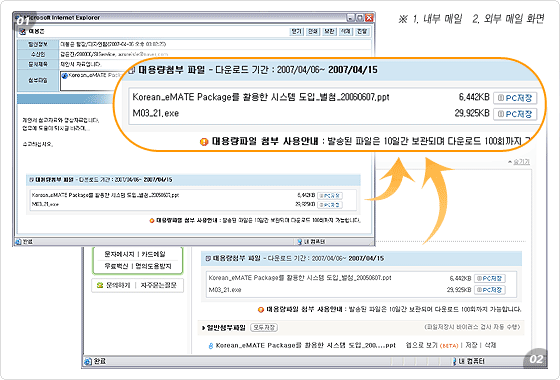Click the 내 컴퓨터 zone icon in window 01 status bar
The width and height of the screenshot is (560, 380).
tap(300, 242)
